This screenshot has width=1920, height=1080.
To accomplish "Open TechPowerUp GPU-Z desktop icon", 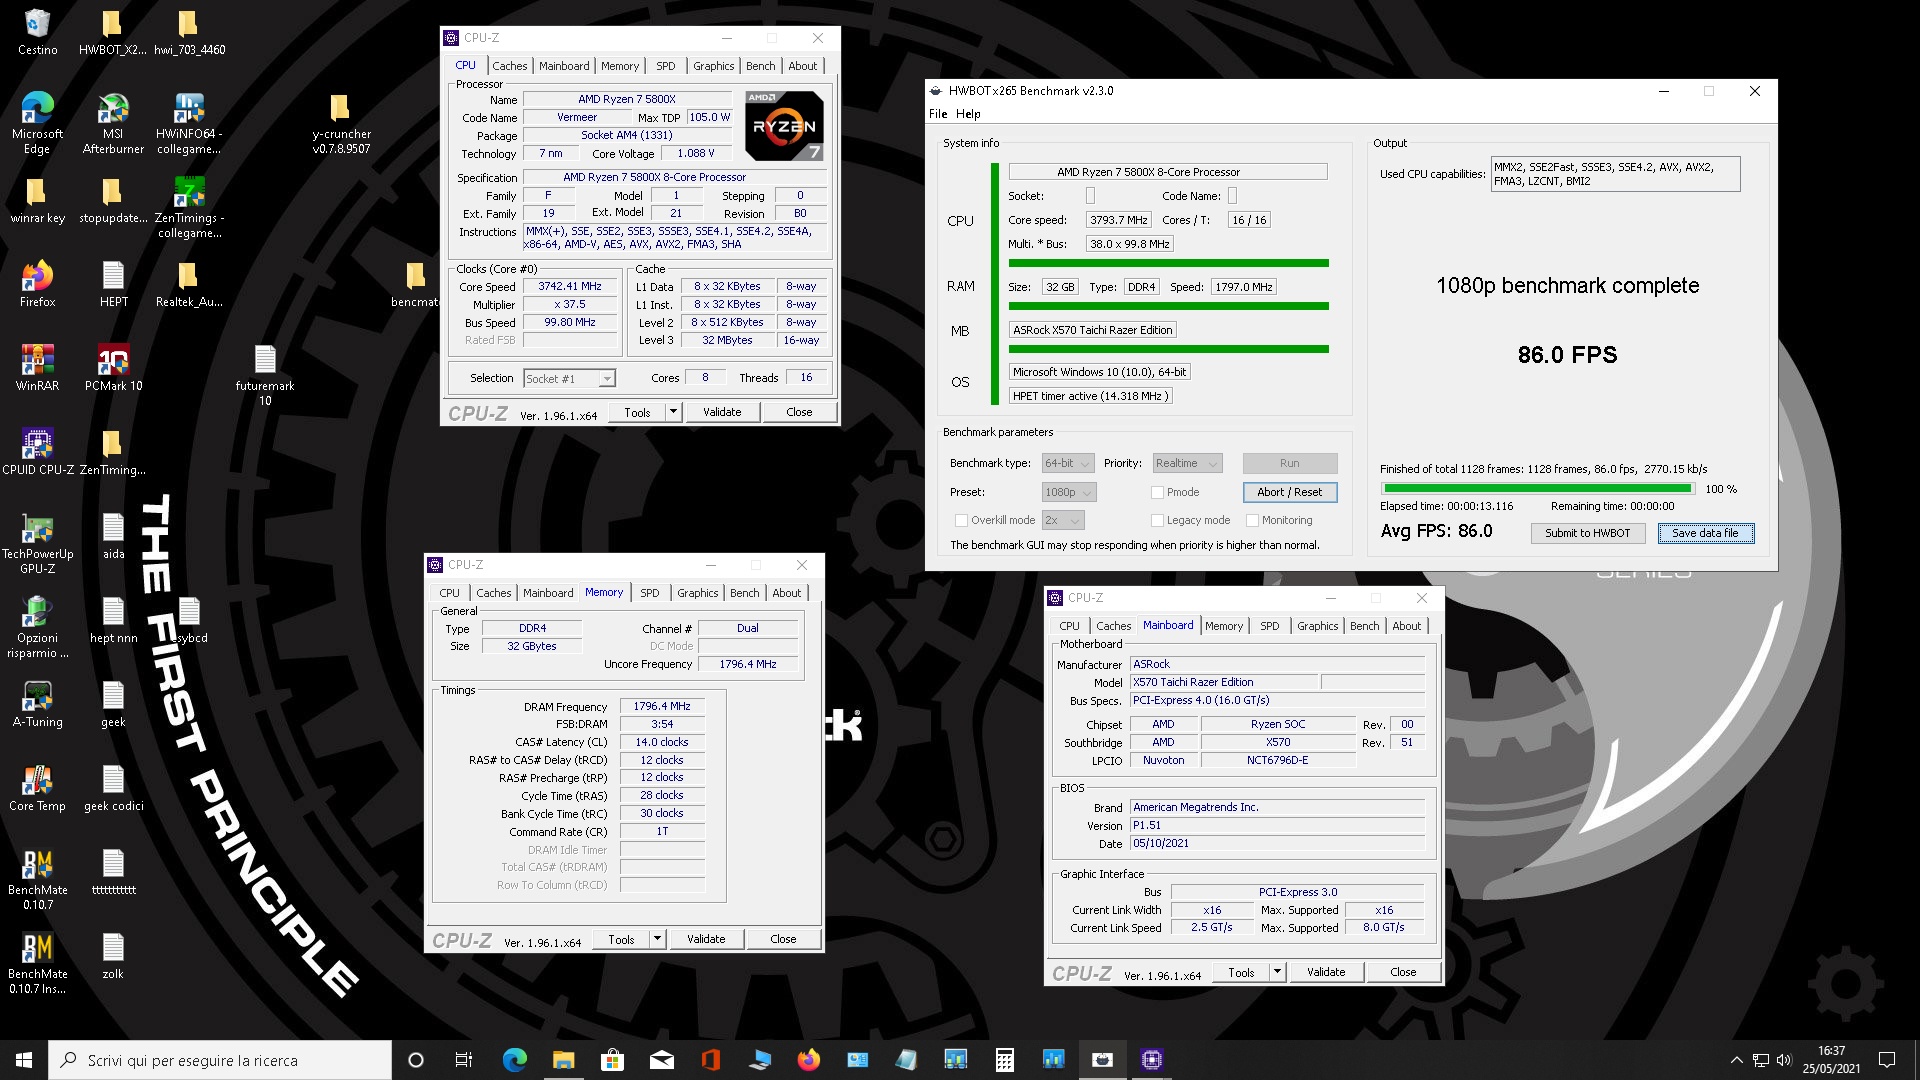I will click(37, 543).
